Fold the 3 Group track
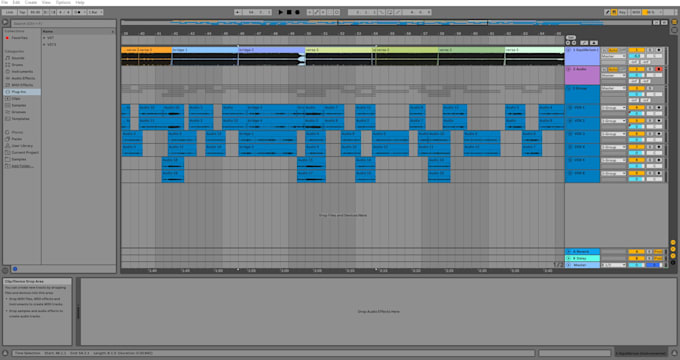This screenshot has height=360, width=680. click(569, 88)
